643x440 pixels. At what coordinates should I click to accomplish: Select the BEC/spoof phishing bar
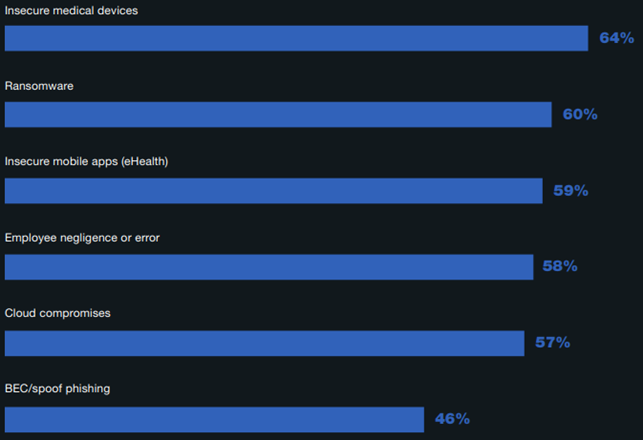pyautogui.click(x=214, y=419)
